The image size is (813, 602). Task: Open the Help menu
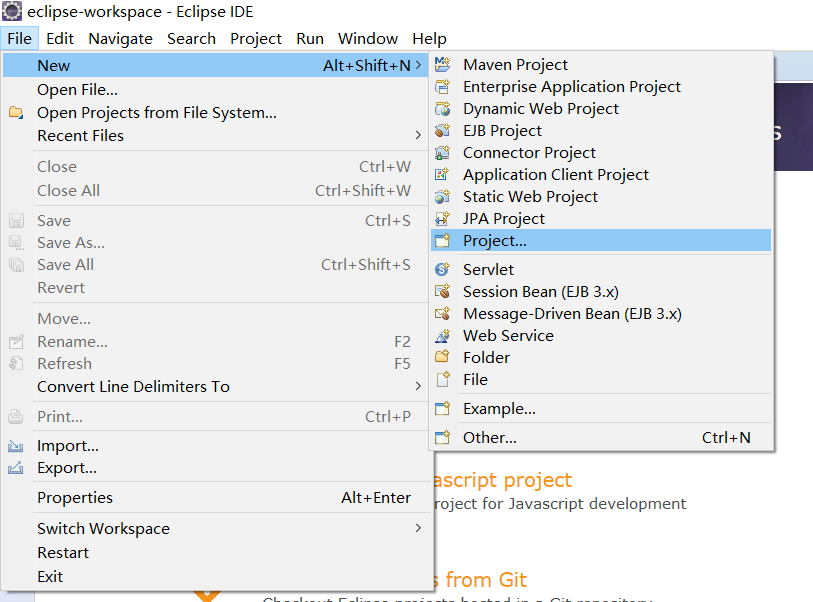[x=429, y=39]
